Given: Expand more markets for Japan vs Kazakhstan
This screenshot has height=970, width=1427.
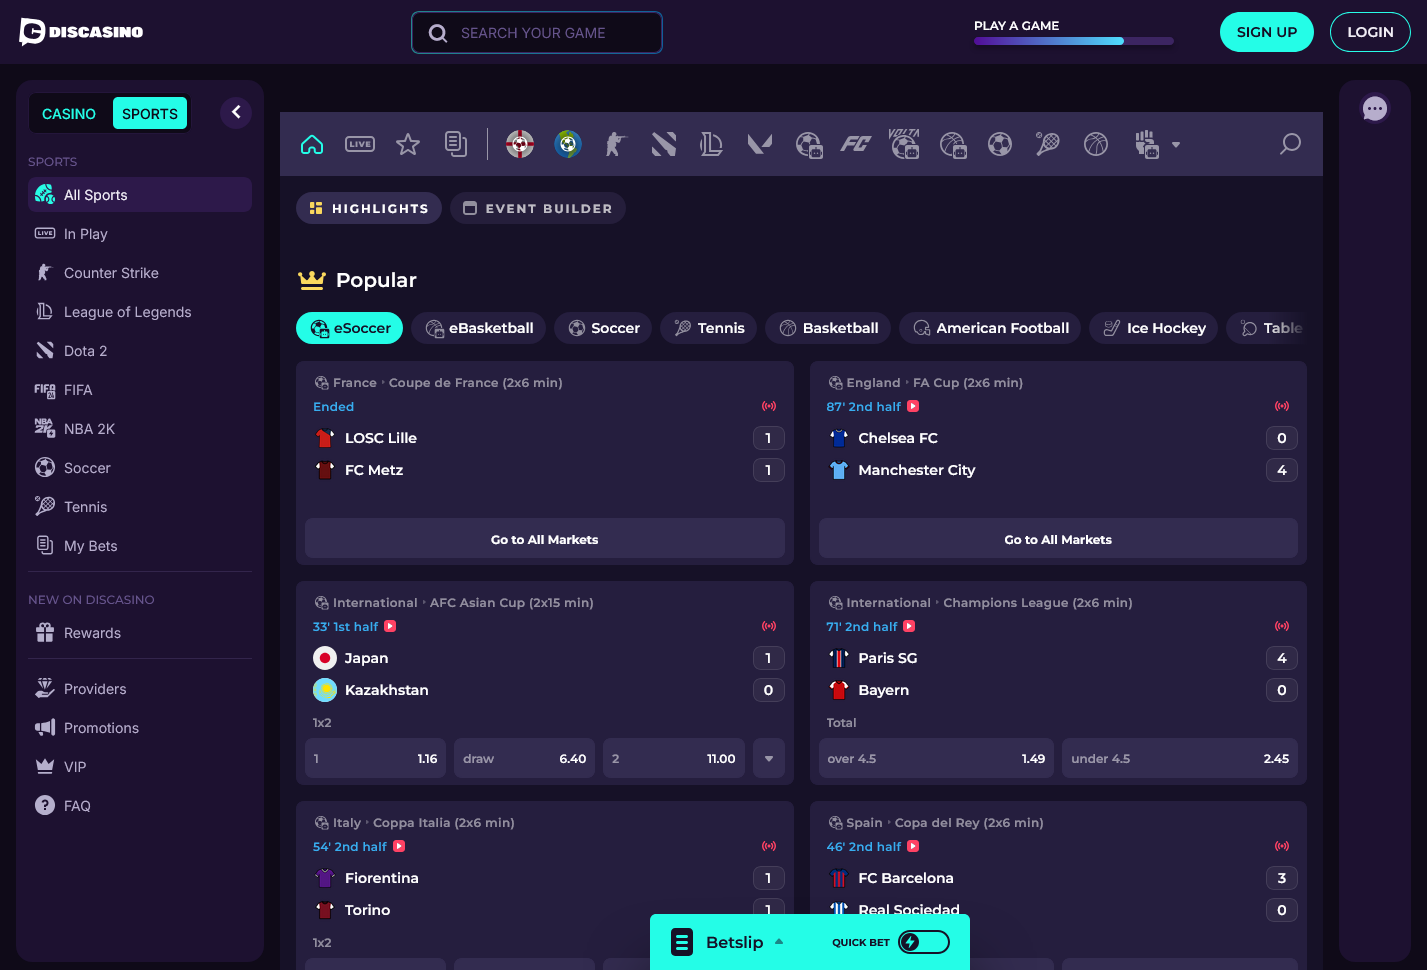Looking at the screenshot, I should pyautogui.click(x=769, y=758).
